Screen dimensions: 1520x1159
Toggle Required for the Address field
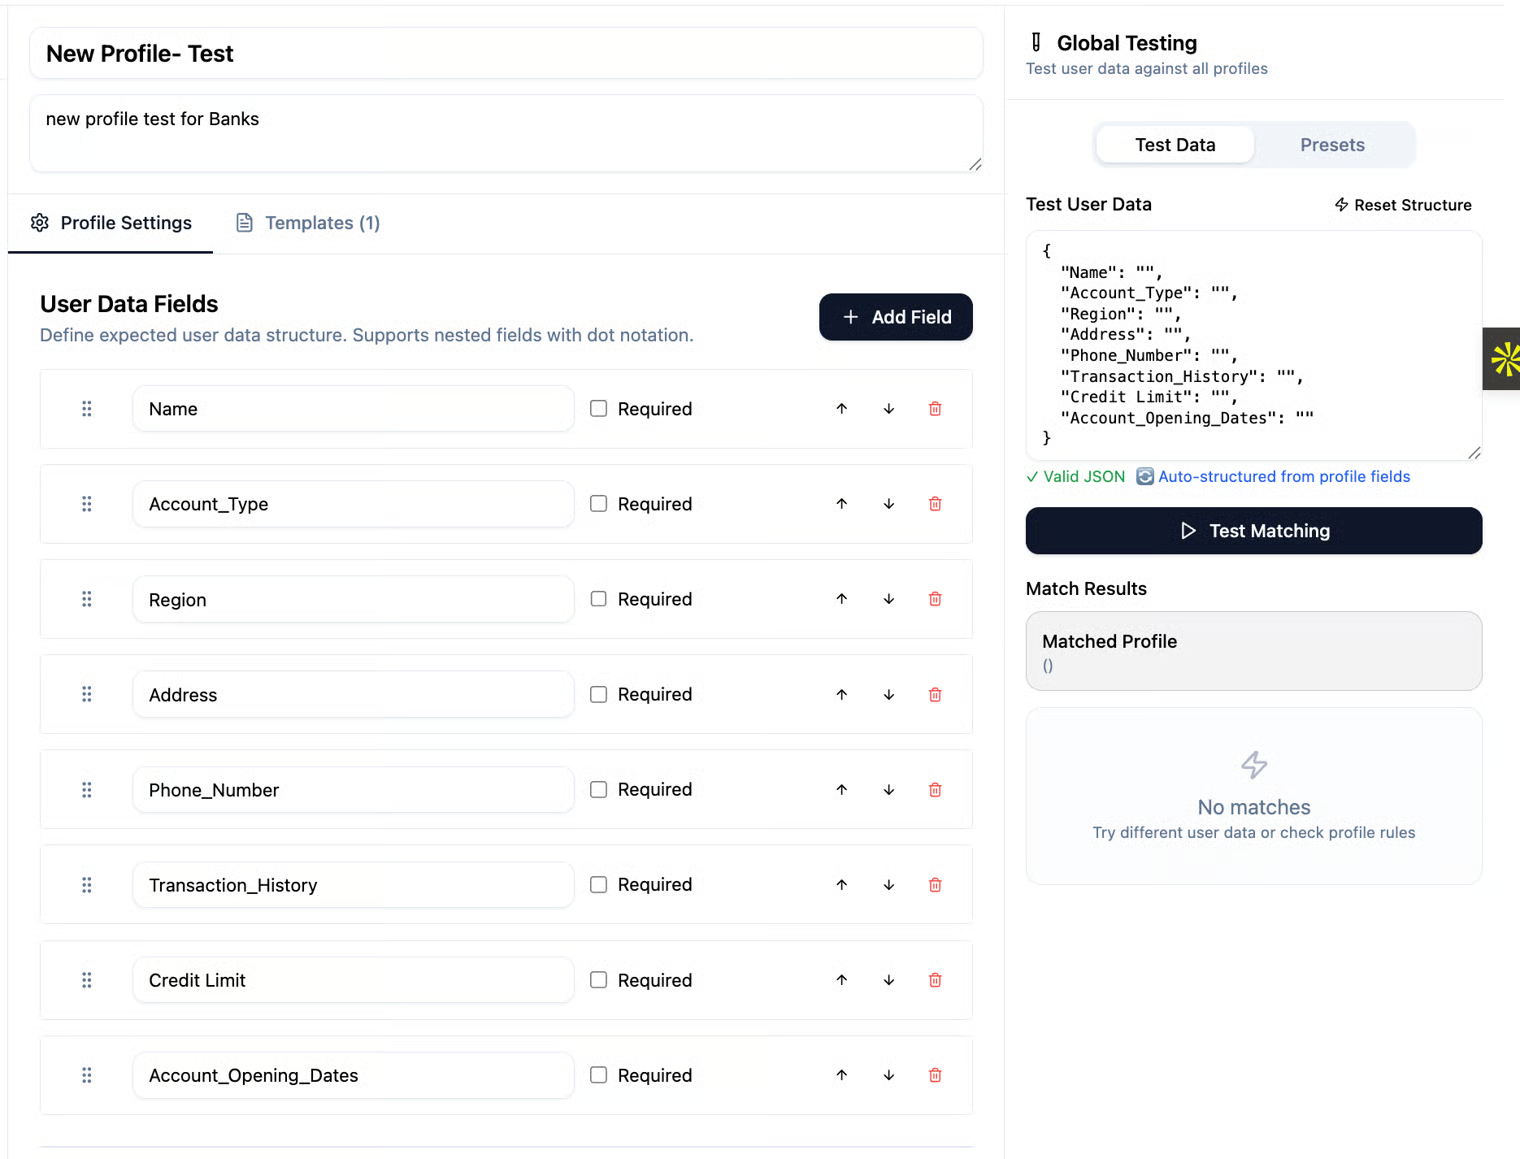click(599, 694)
